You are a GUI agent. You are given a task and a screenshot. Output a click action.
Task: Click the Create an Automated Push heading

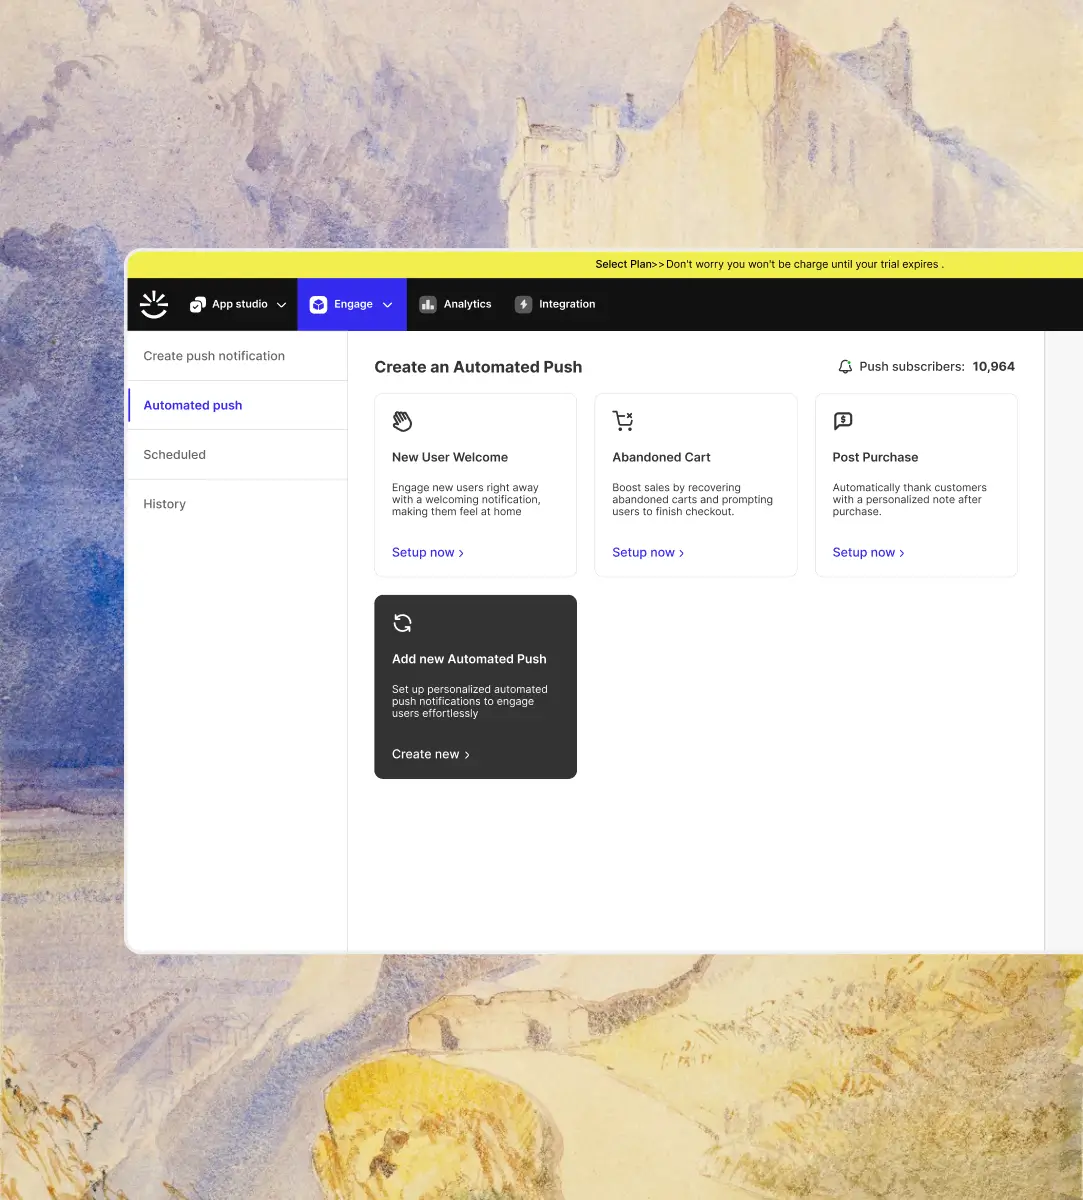478,367
